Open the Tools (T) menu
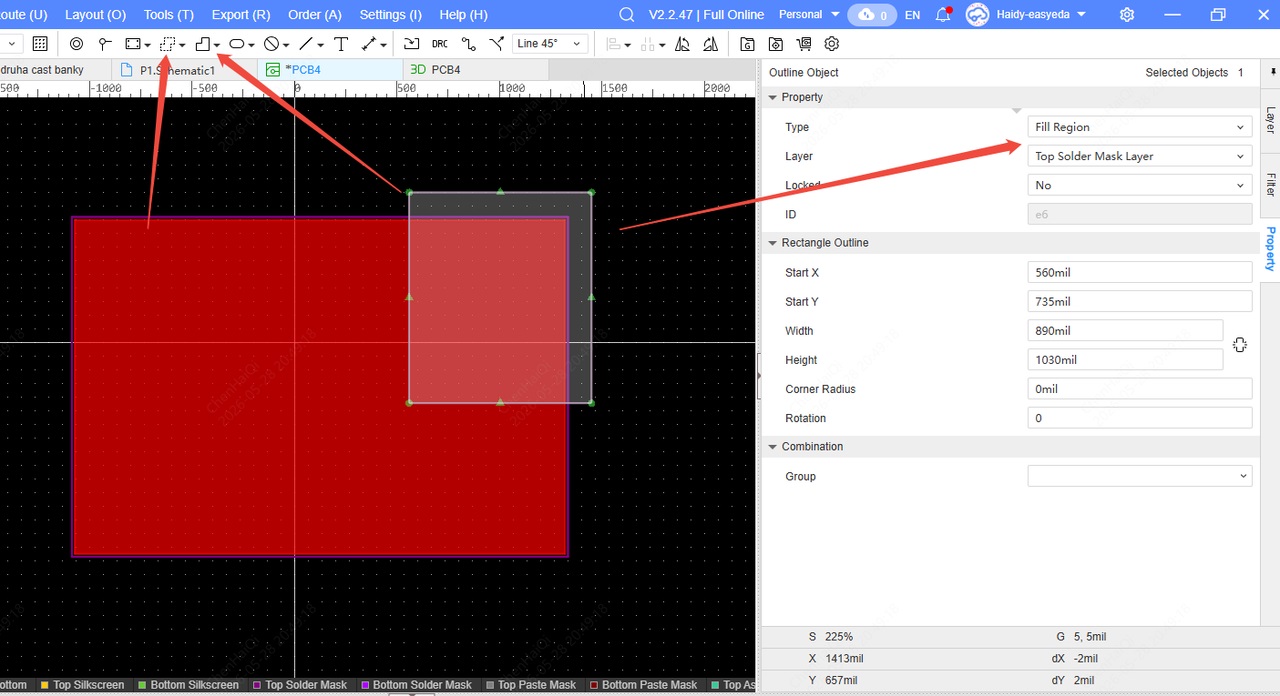Viewport: 1280px width, 696px height. 169,14
